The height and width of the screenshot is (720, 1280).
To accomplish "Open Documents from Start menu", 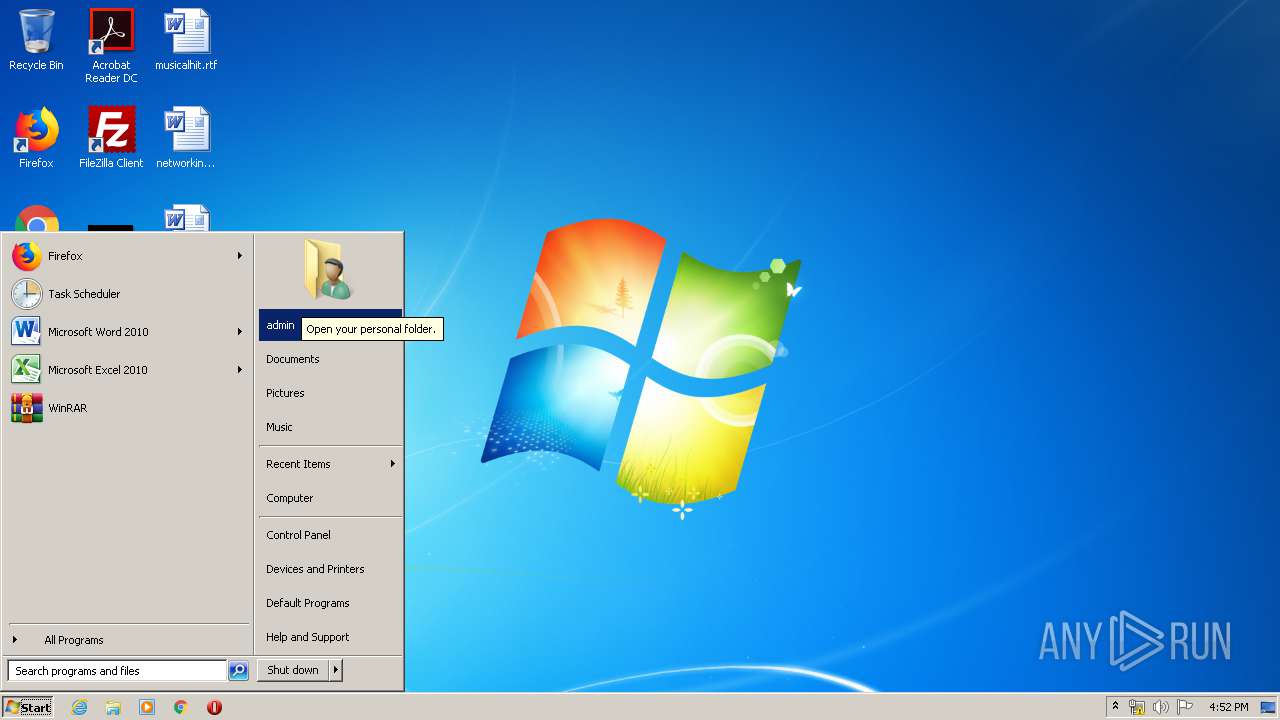I will (330, 360).
